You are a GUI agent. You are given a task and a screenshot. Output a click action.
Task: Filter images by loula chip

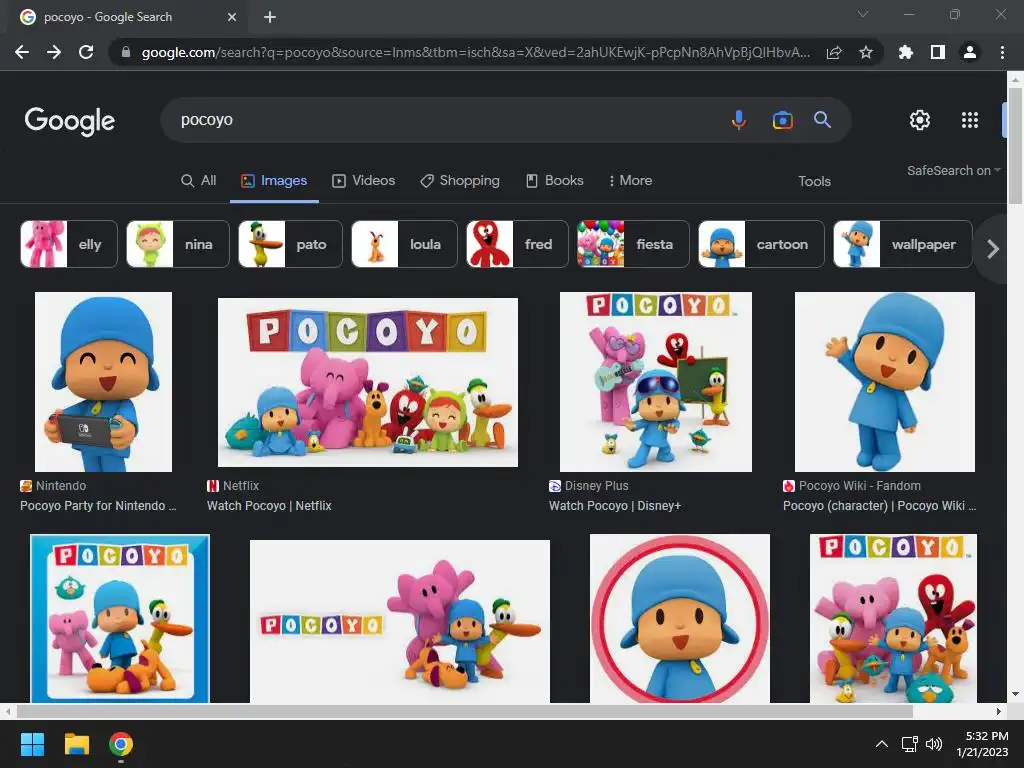coord(404,244)
